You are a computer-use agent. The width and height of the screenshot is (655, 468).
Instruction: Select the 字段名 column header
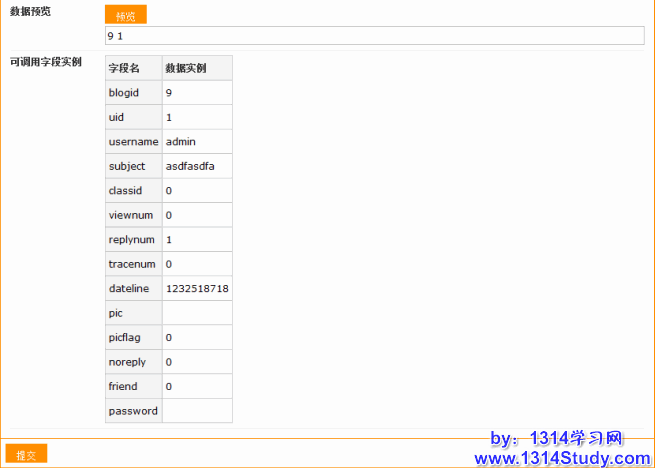[133, 68]
